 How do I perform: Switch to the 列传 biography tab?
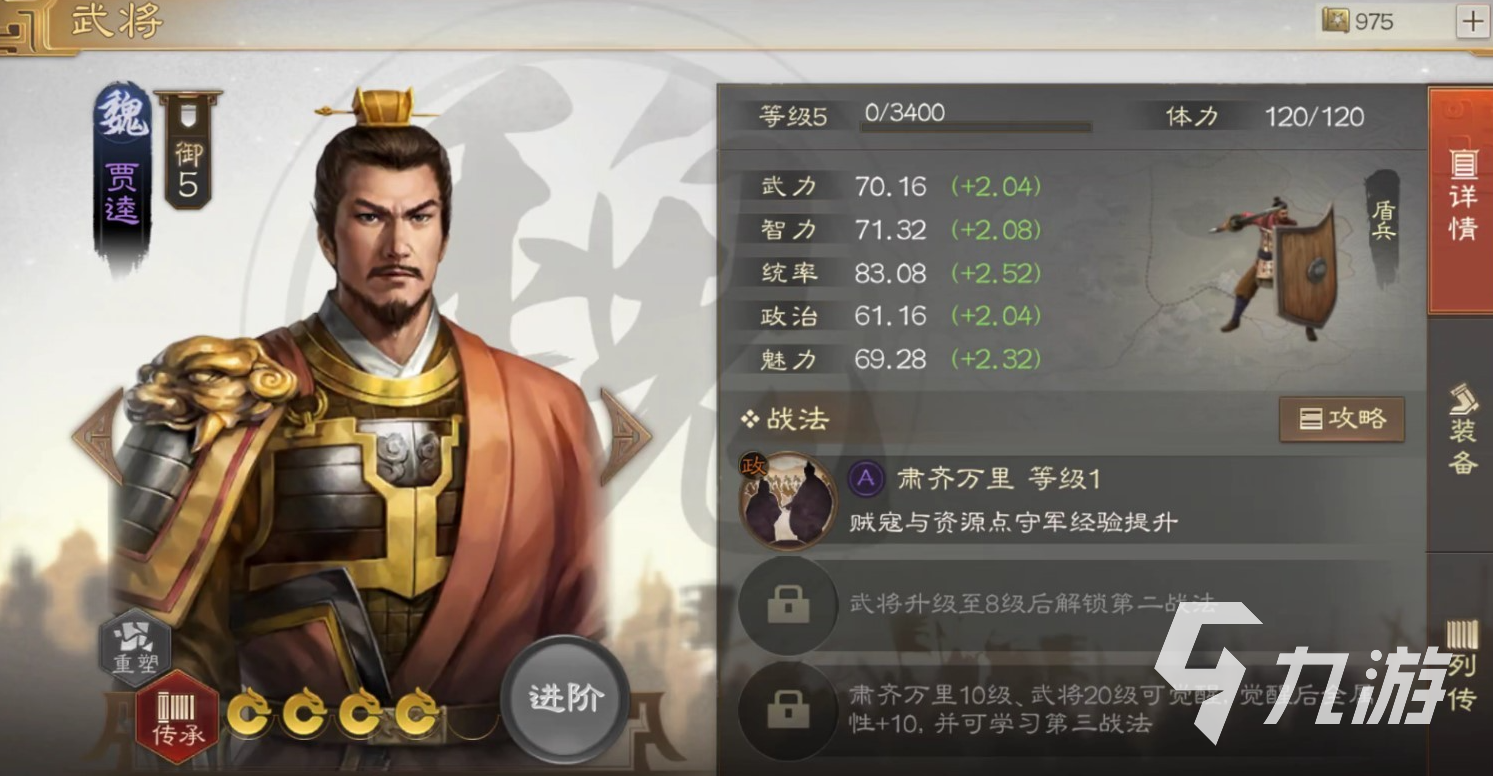pos(1461,664)
